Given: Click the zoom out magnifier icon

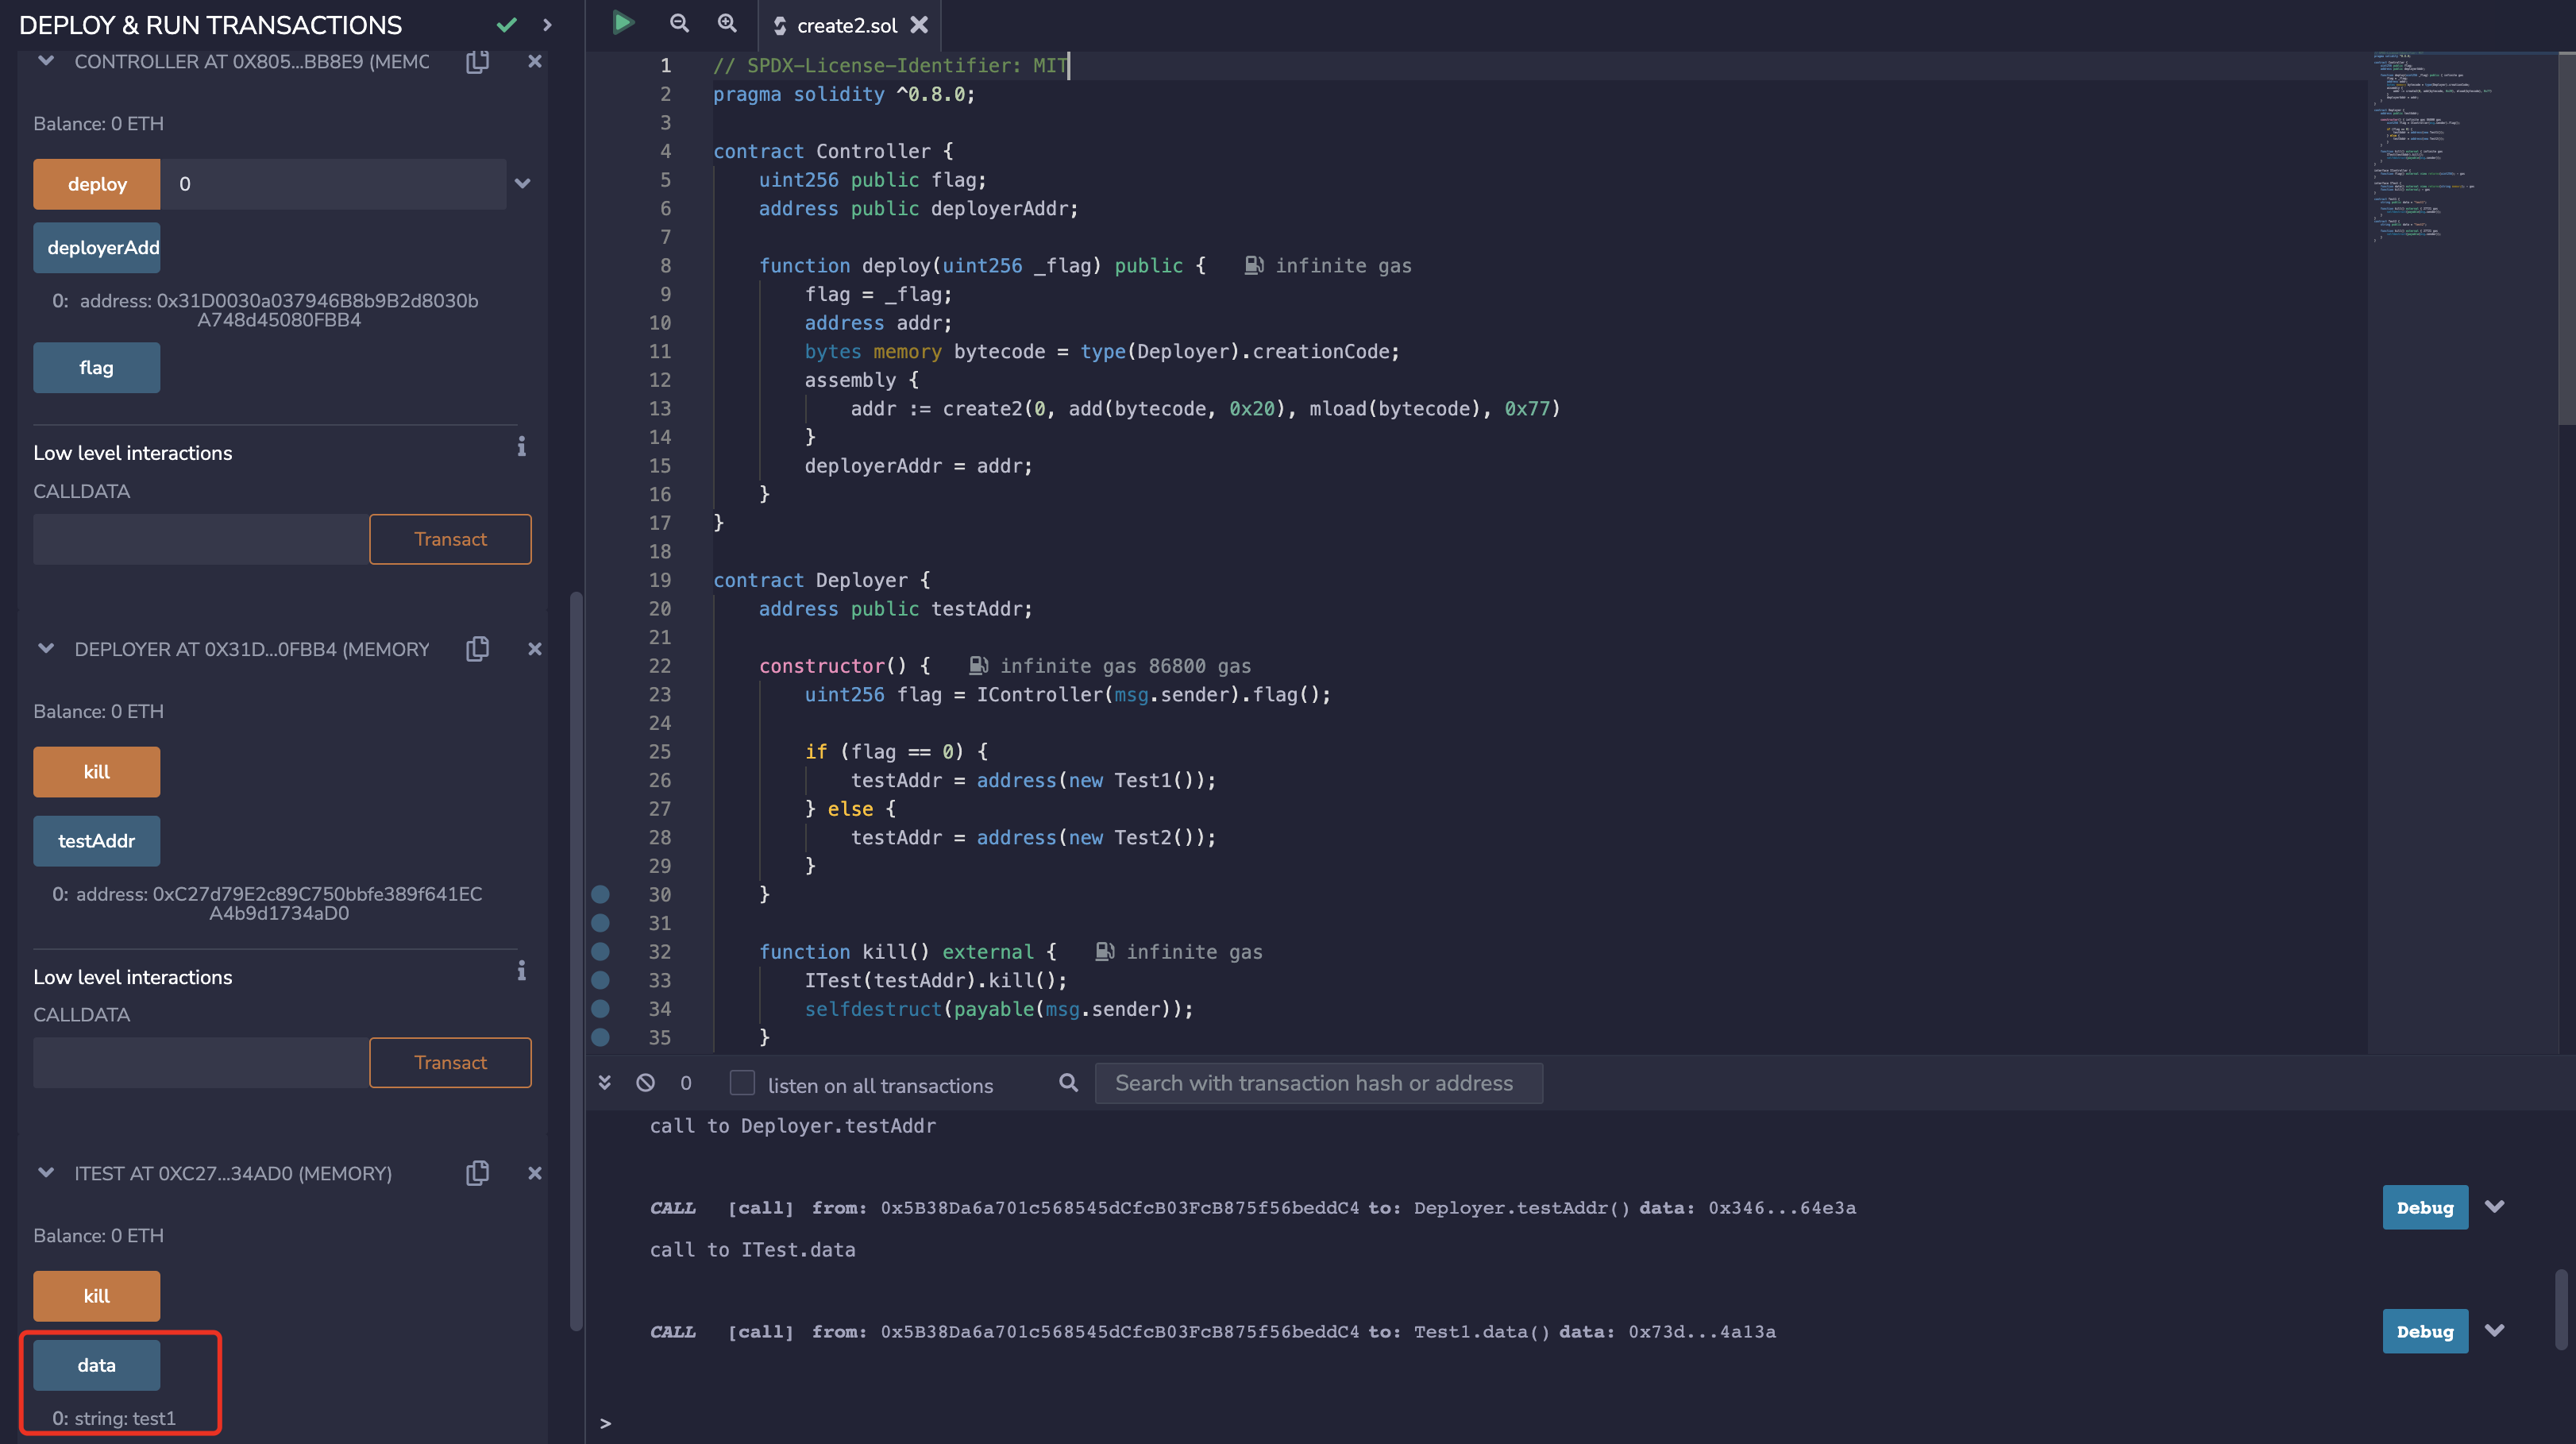Looking at the screenshot, I should 679,23.
